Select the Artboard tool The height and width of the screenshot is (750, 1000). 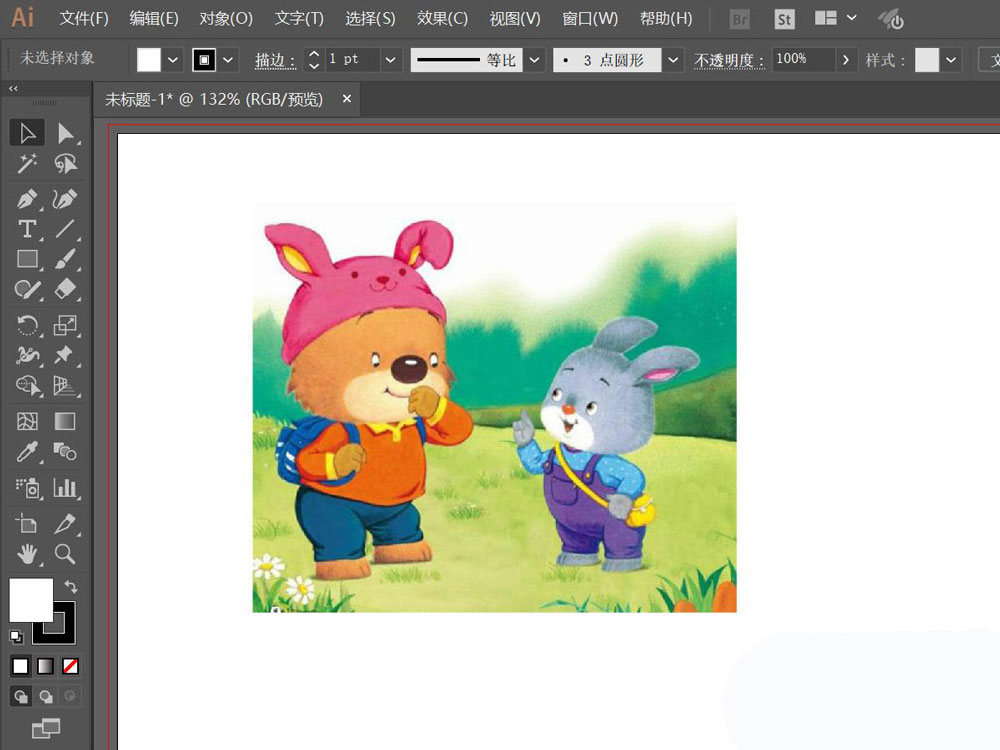(27, 524)
